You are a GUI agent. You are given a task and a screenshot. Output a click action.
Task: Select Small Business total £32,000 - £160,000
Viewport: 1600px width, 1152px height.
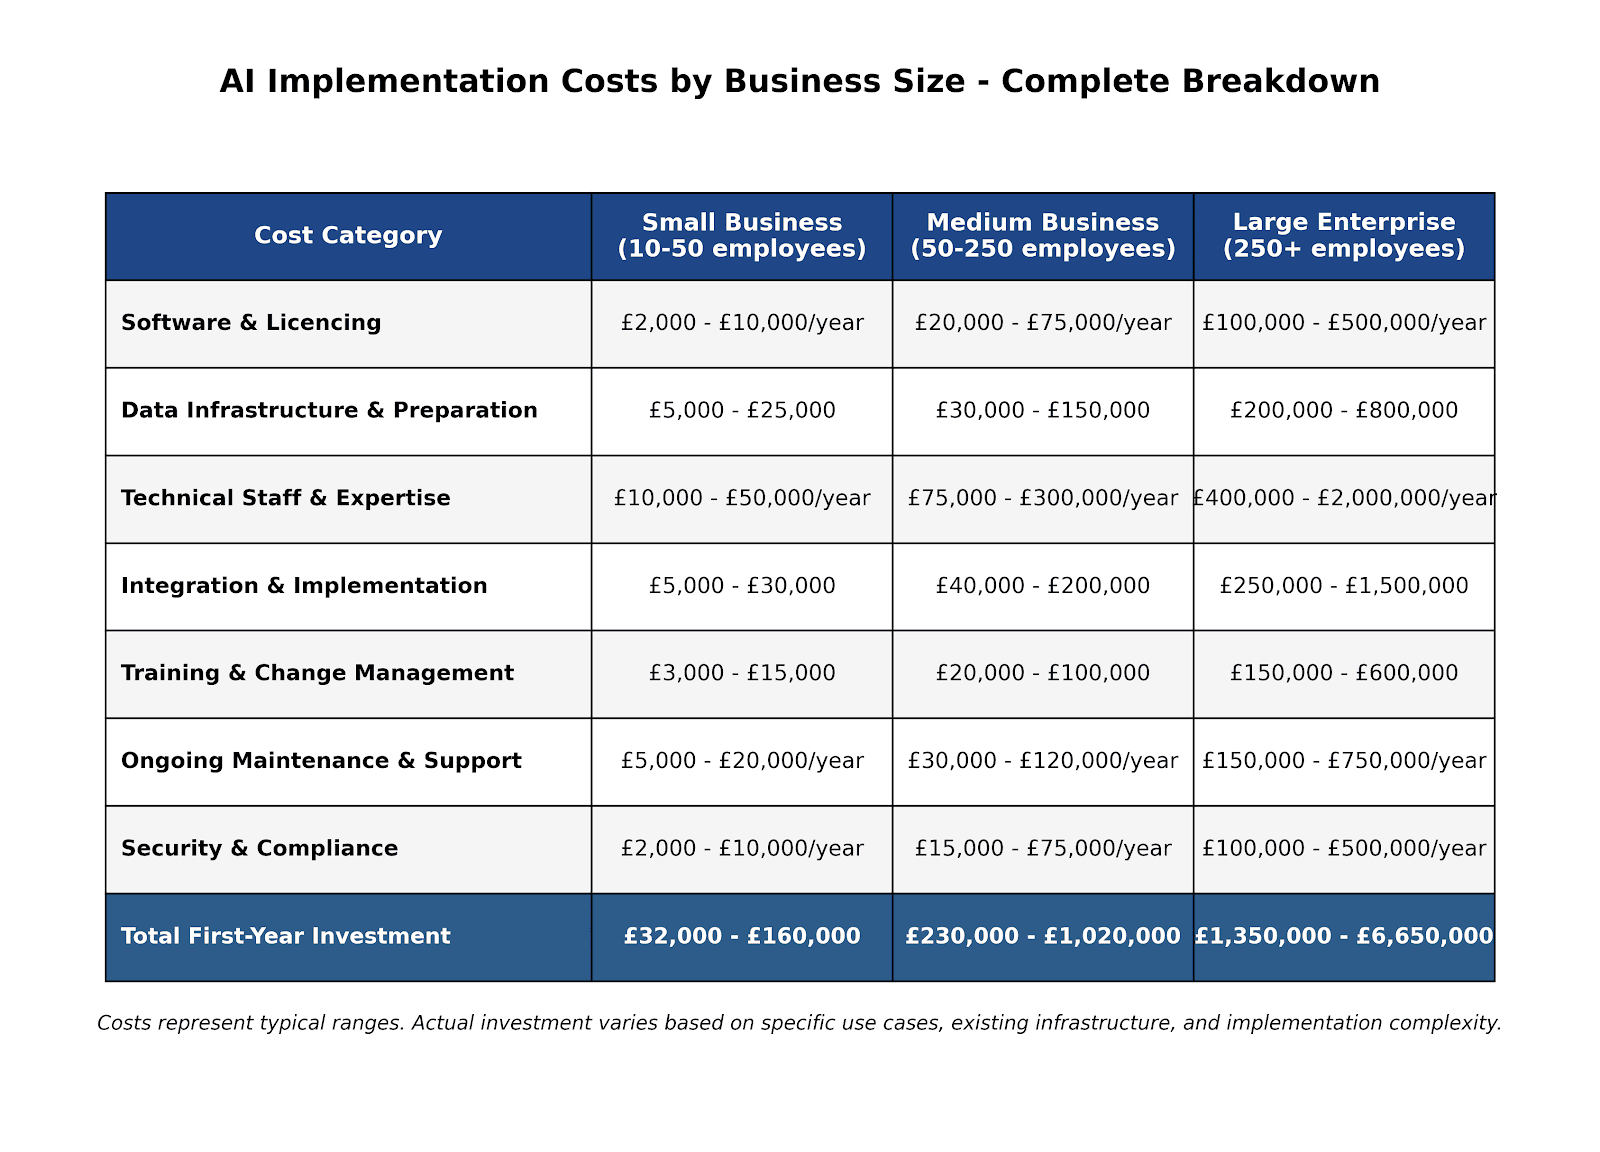pyautogui.click(x=741, y=937)
